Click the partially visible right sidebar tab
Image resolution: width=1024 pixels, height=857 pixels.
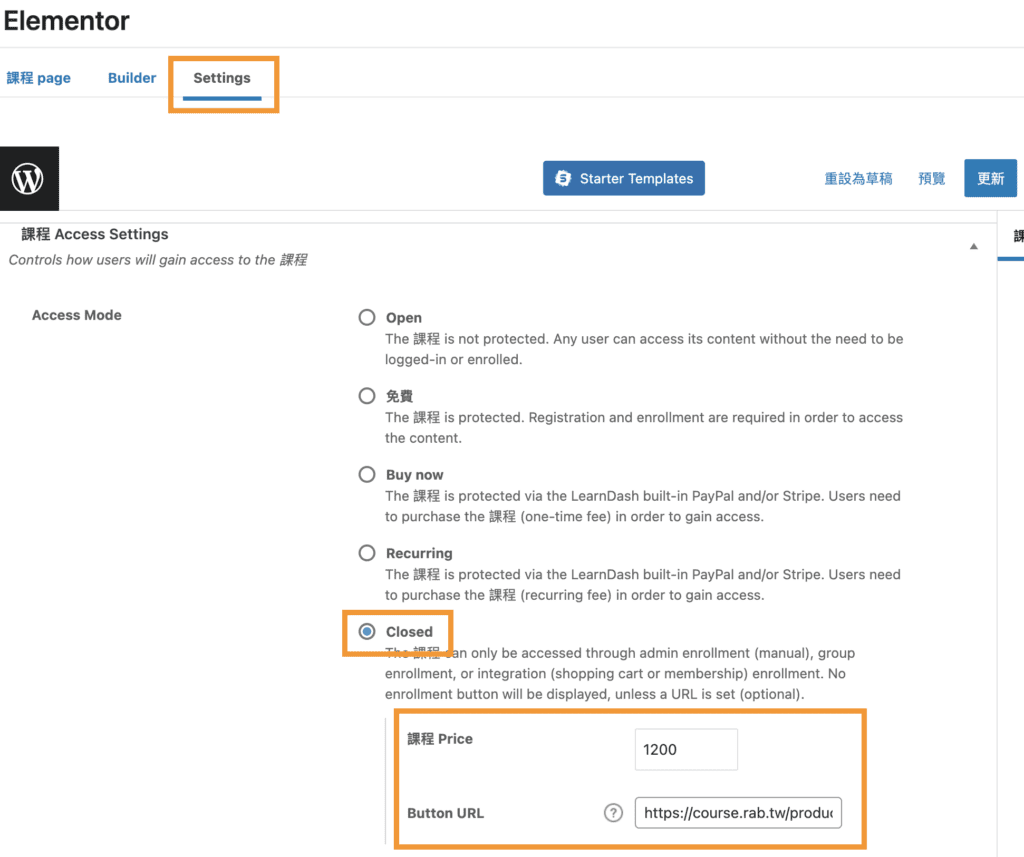point(1016,237)
